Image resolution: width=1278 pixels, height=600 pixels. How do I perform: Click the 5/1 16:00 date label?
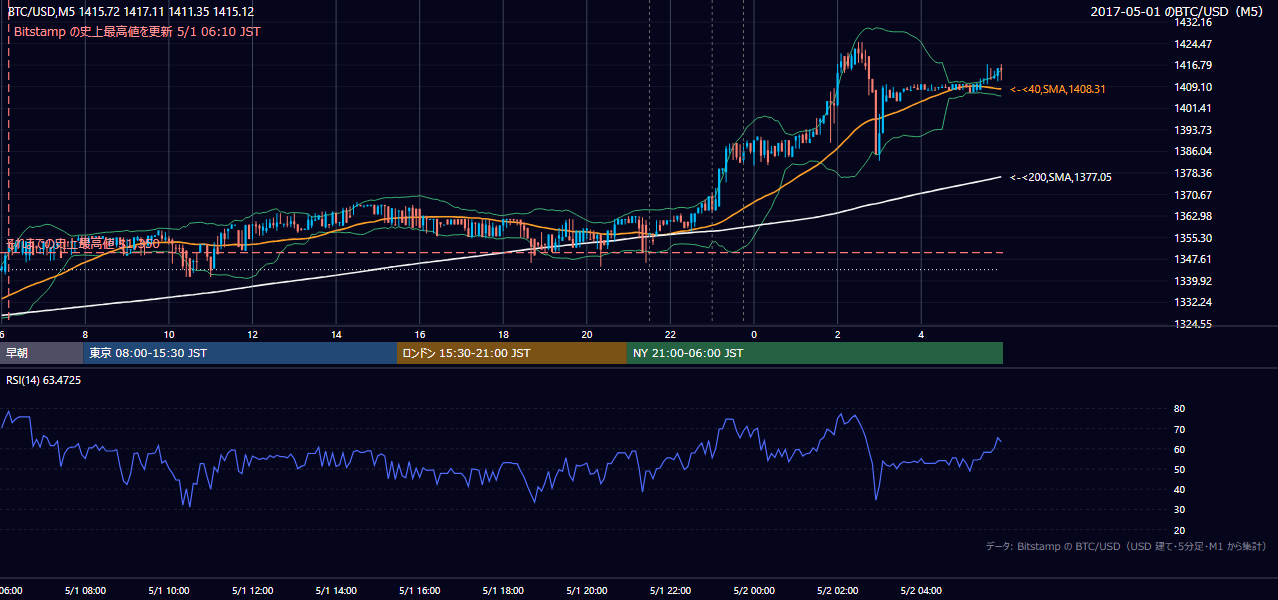[x=419, y=591]
